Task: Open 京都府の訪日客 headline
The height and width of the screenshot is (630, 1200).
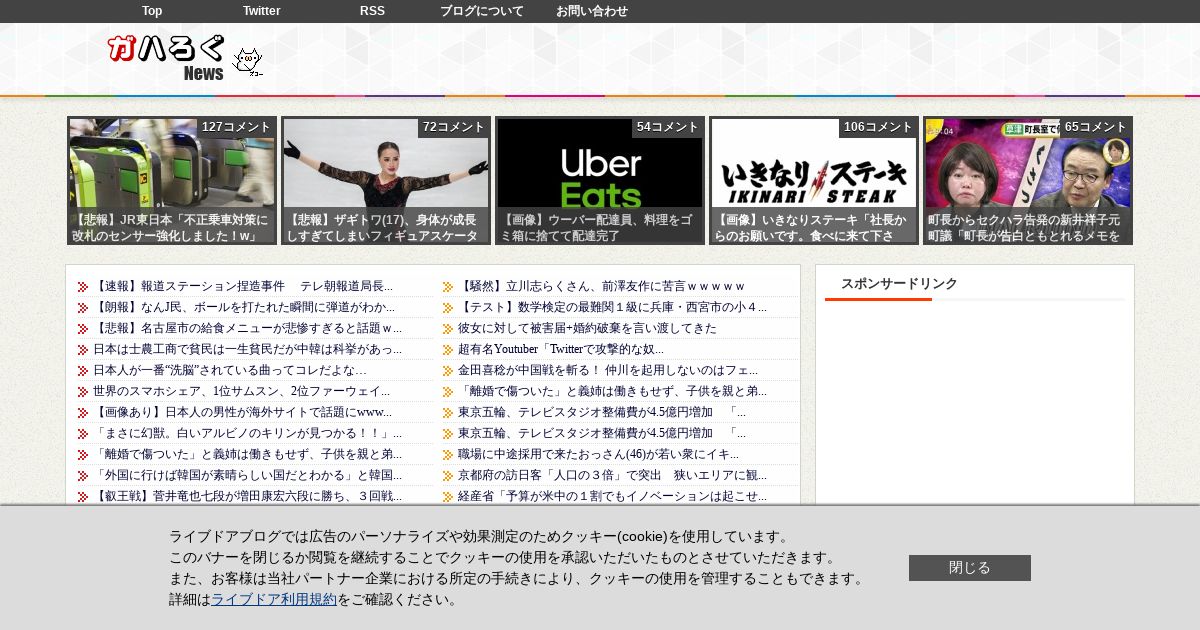Action: 612,475
